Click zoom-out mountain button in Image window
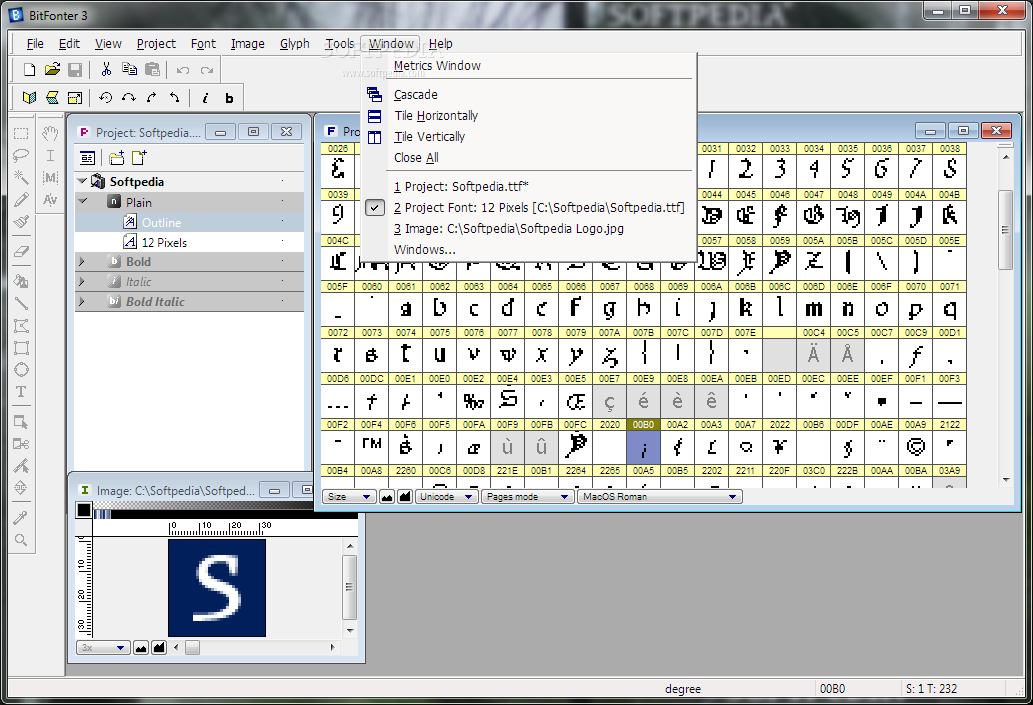Viewport: 1033px width, 705px height. pyautogui.click(x=141, y=648)
